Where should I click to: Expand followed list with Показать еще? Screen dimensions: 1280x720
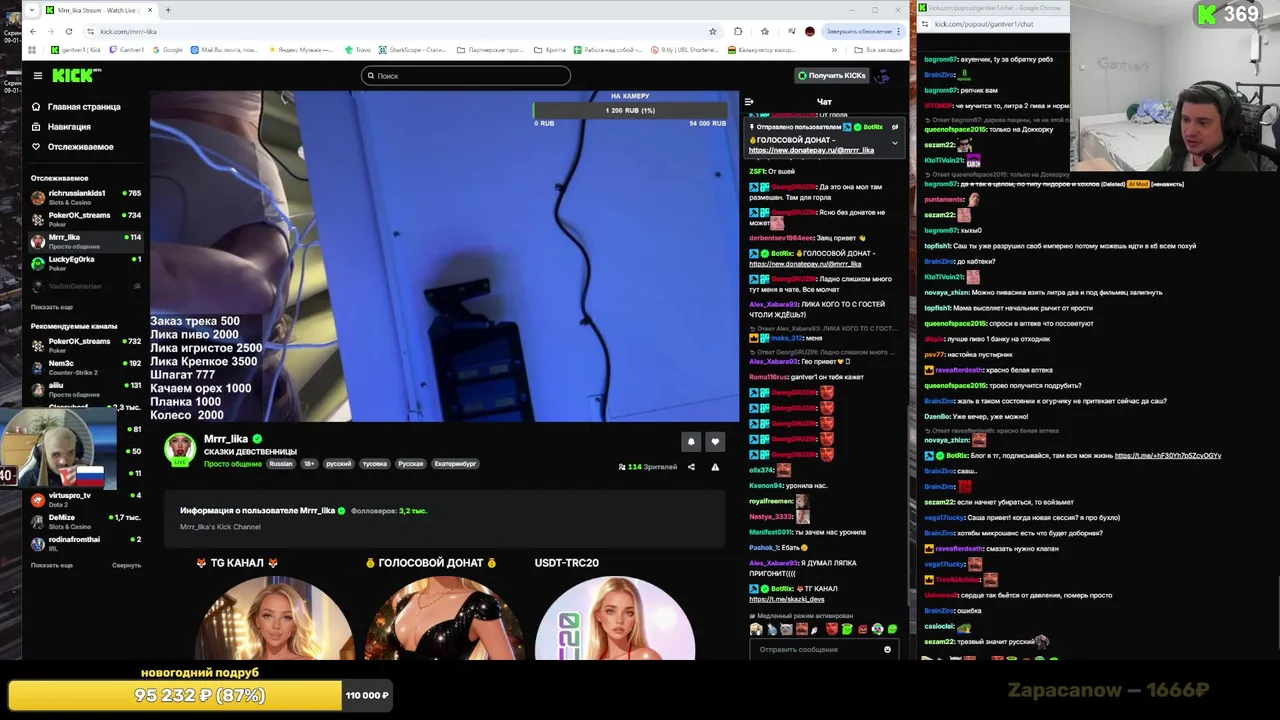click(51, 307)
